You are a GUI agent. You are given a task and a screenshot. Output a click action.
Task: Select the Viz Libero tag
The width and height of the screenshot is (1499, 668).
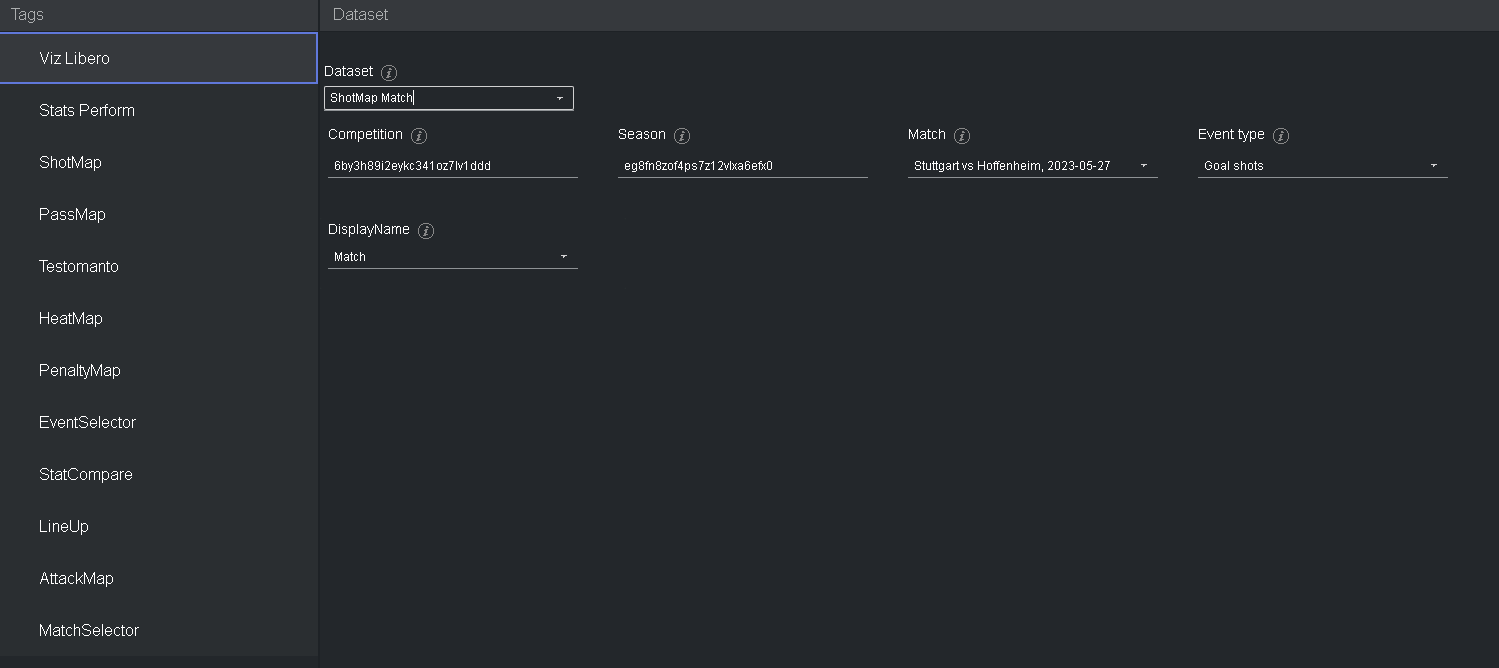[75, 58]
